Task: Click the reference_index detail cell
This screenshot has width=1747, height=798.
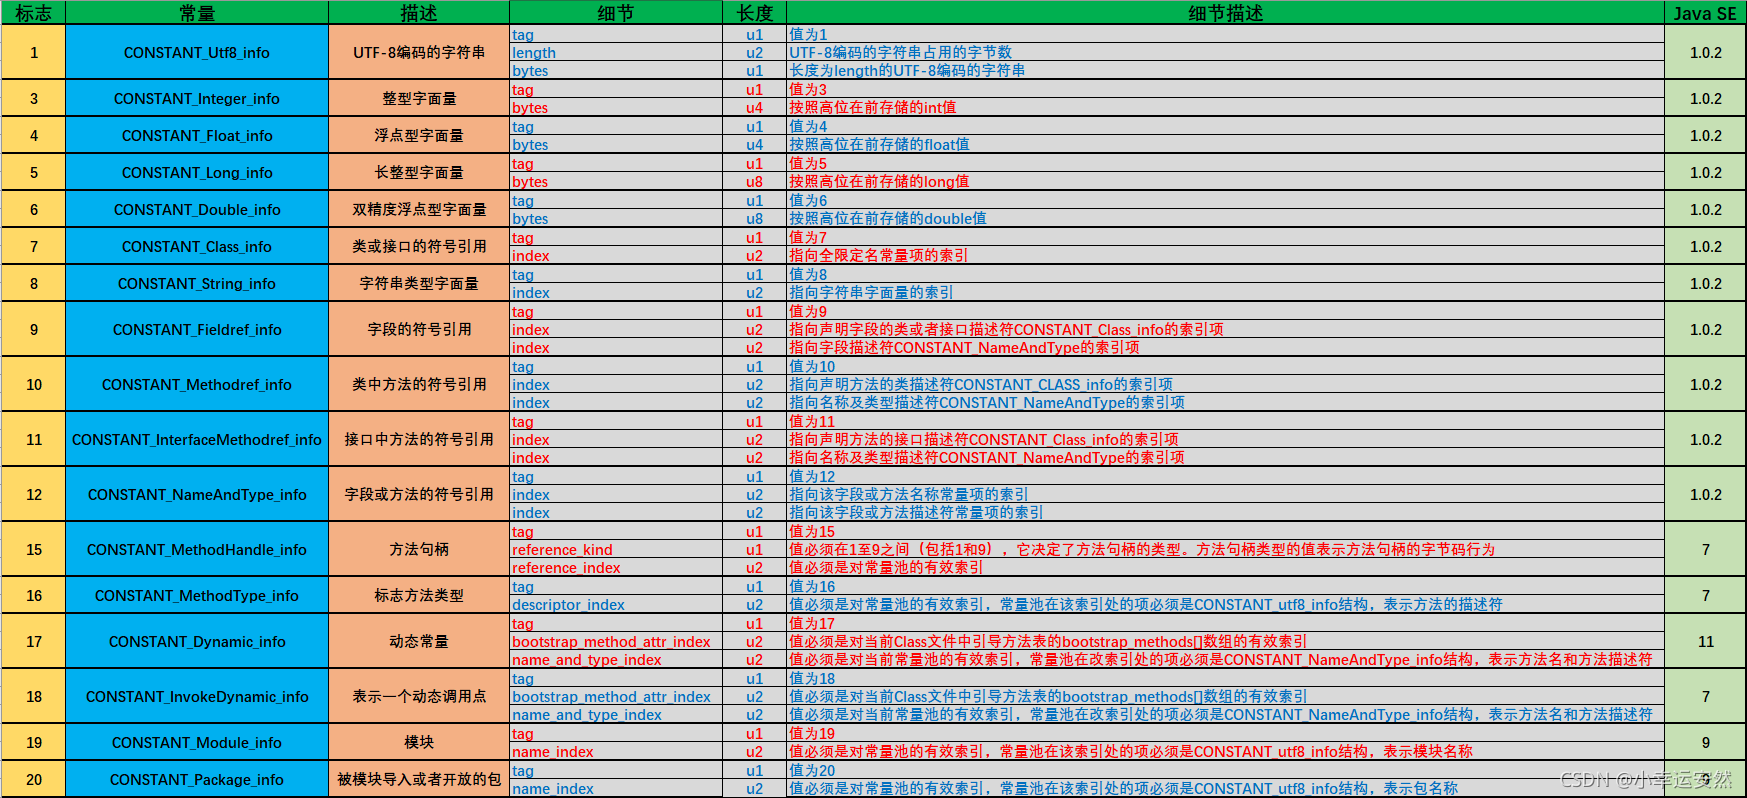Action: coord(616,567)
